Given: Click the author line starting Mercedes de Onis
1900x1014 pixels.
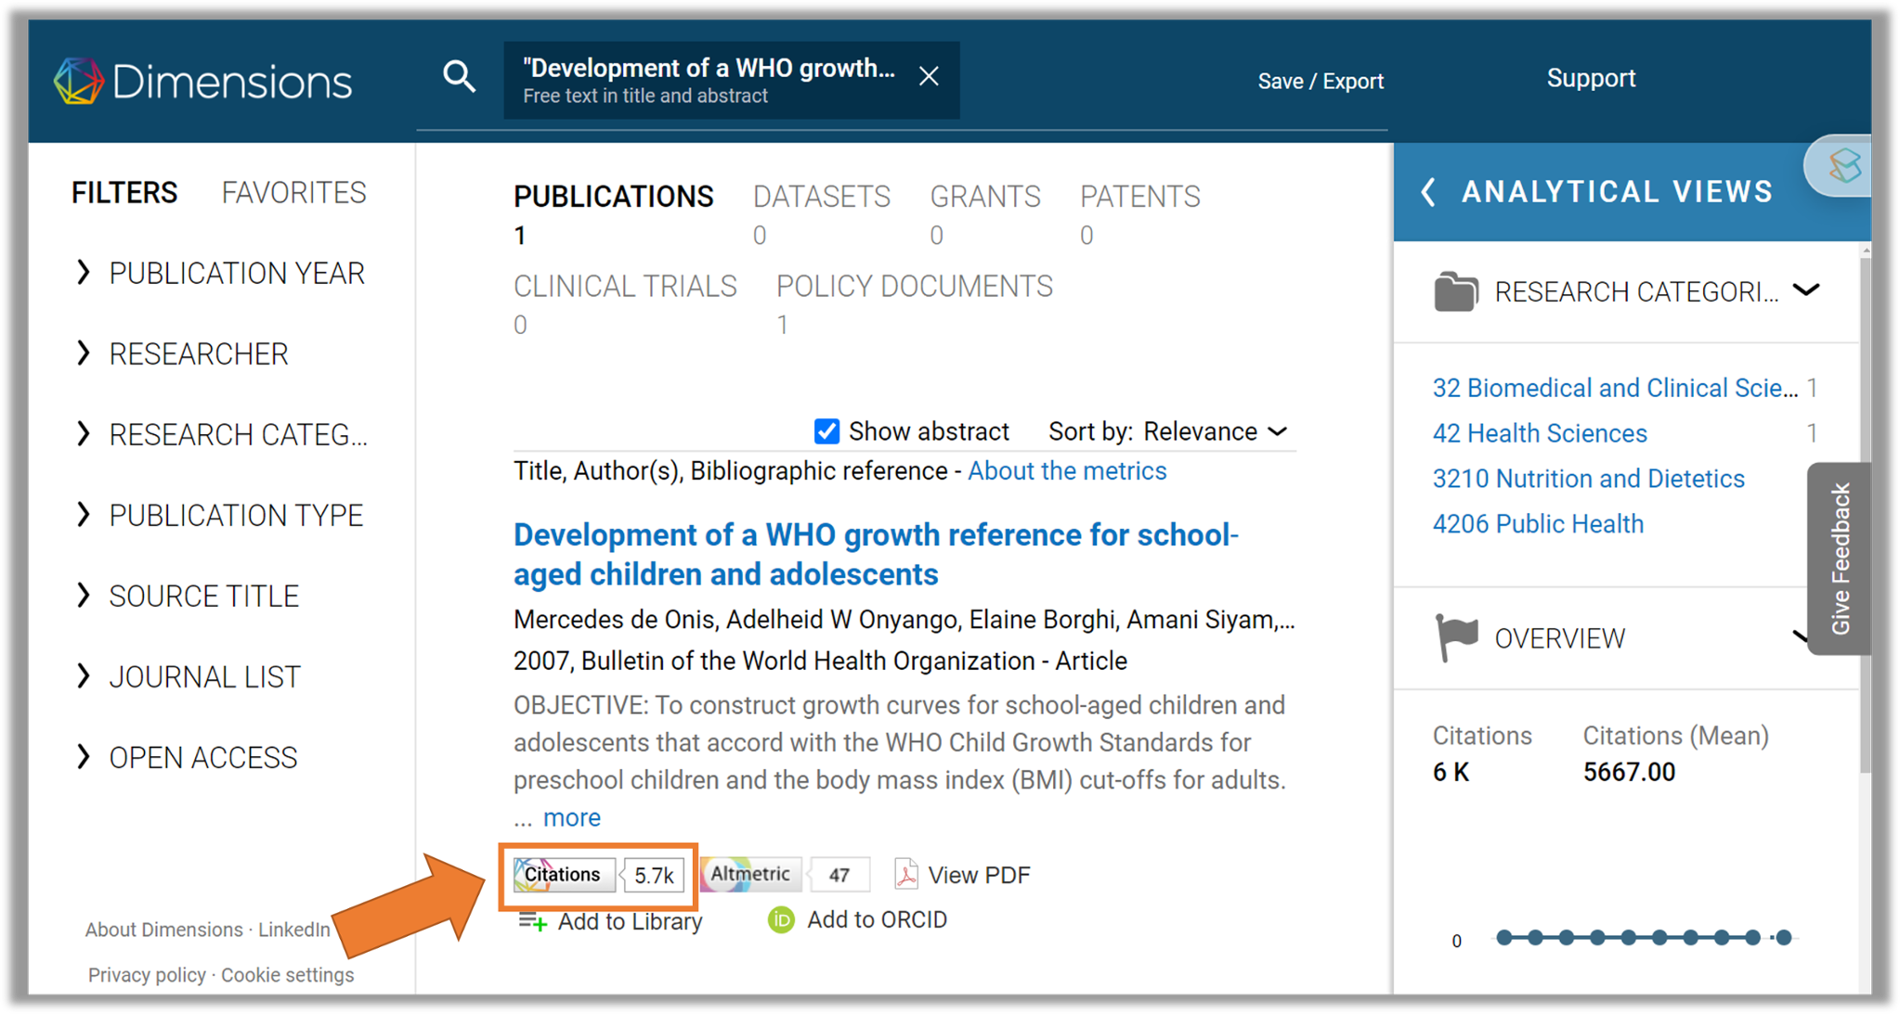Looking at the screenshot, I should [904, 620].
